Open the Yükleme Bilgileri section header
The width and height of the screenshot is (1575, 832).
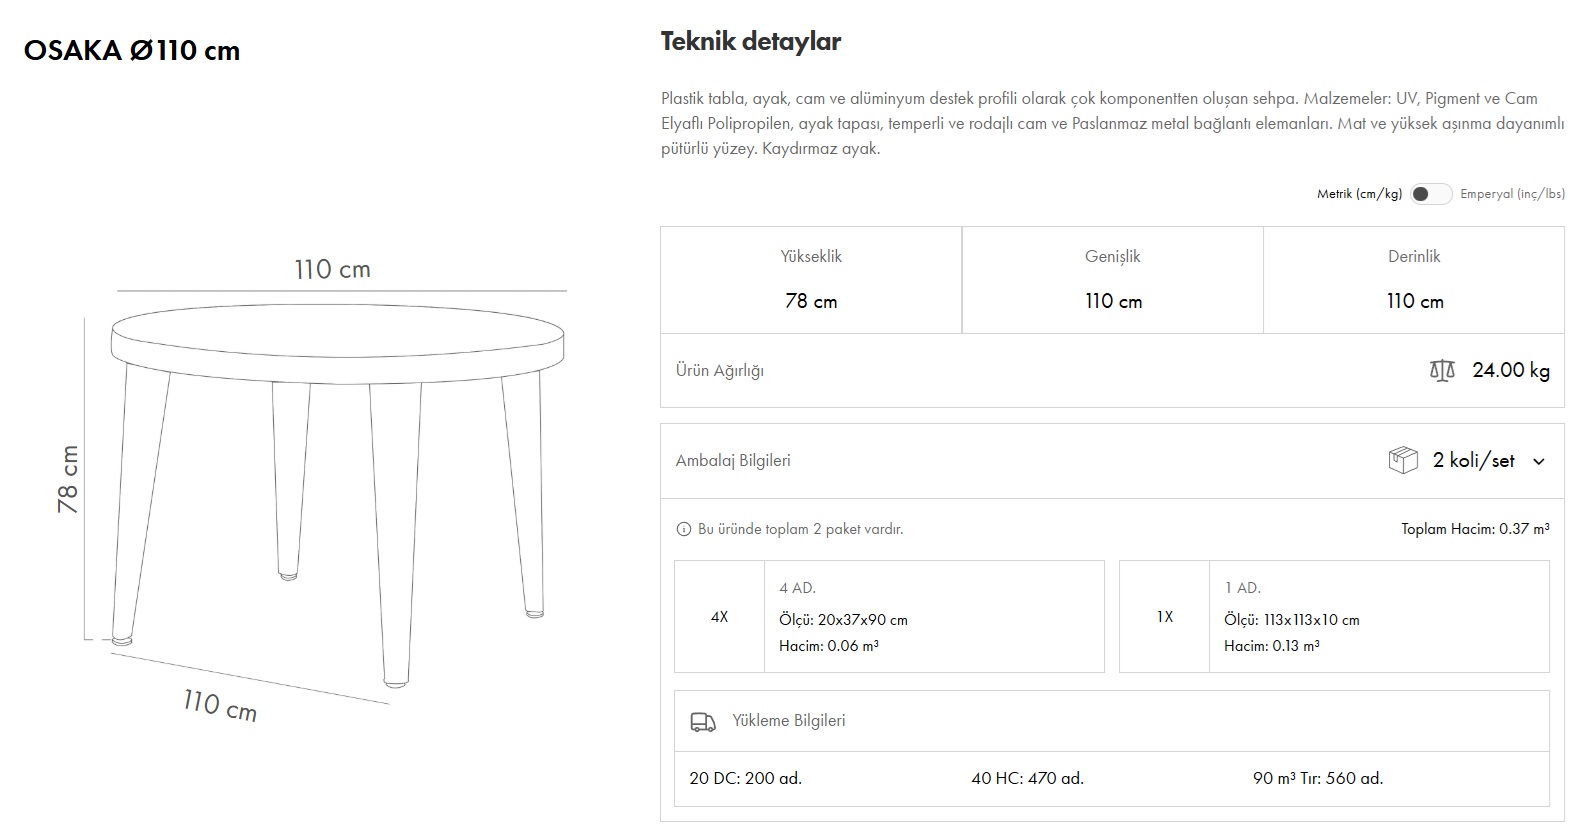point(788,721)
